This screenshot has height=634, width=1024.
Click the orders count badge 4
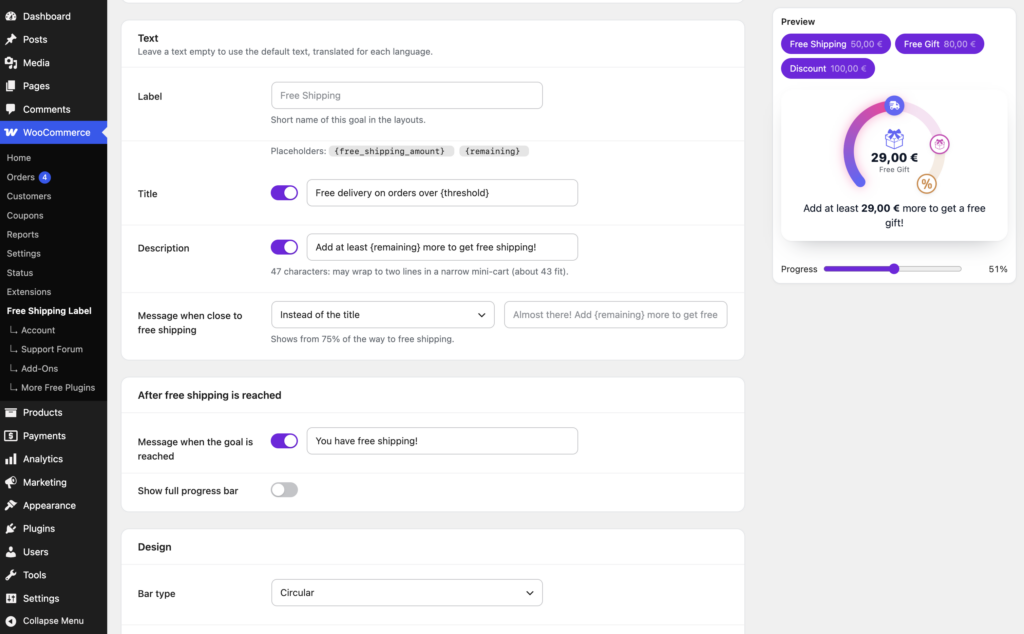pyautogui.click(x=44, y=177)
